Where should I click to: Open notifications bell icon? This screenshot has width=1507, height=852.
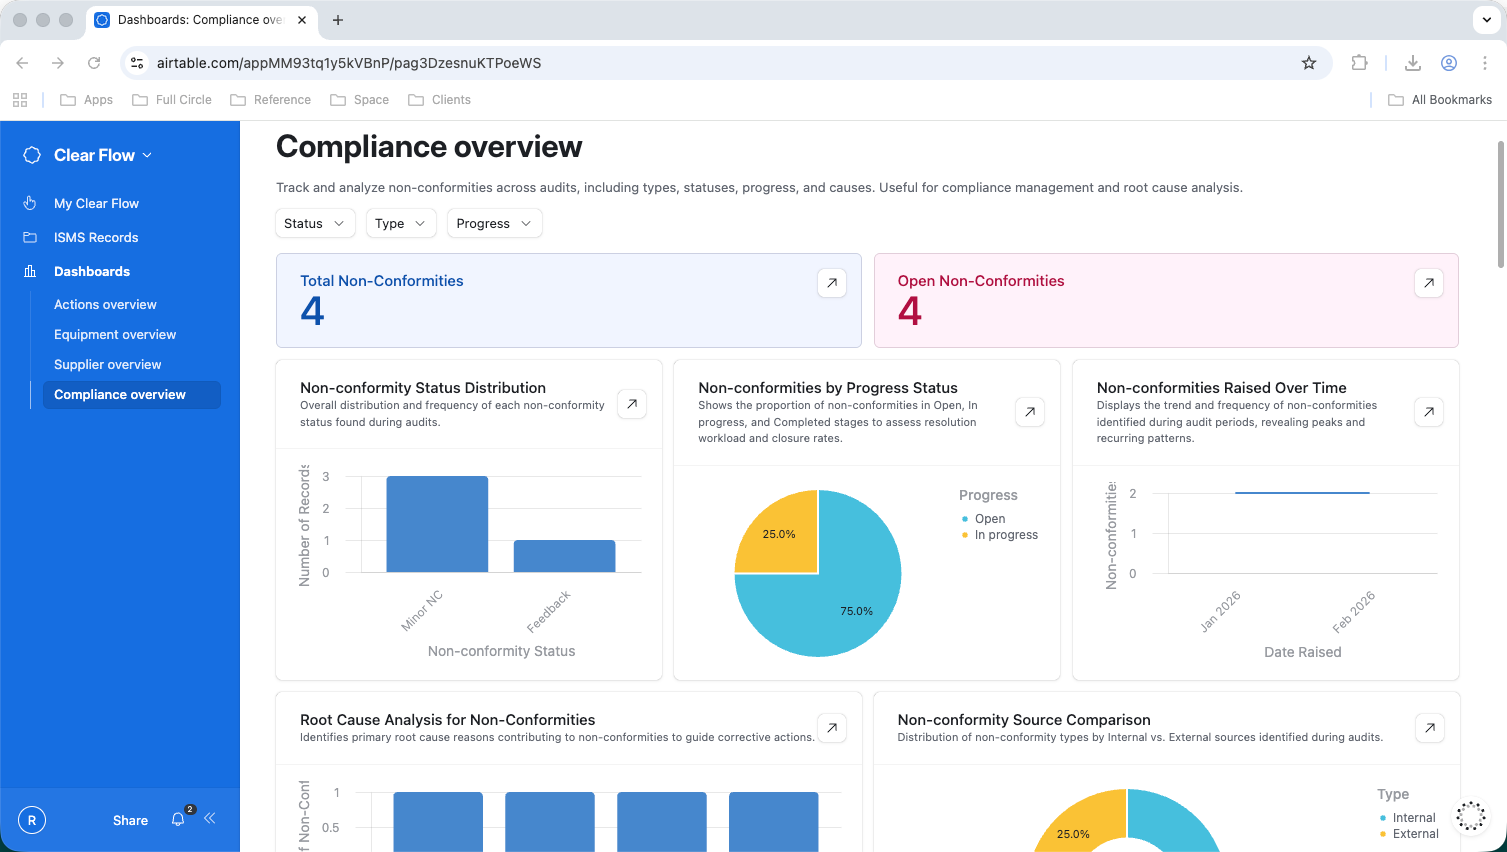(x=178, y=820)
